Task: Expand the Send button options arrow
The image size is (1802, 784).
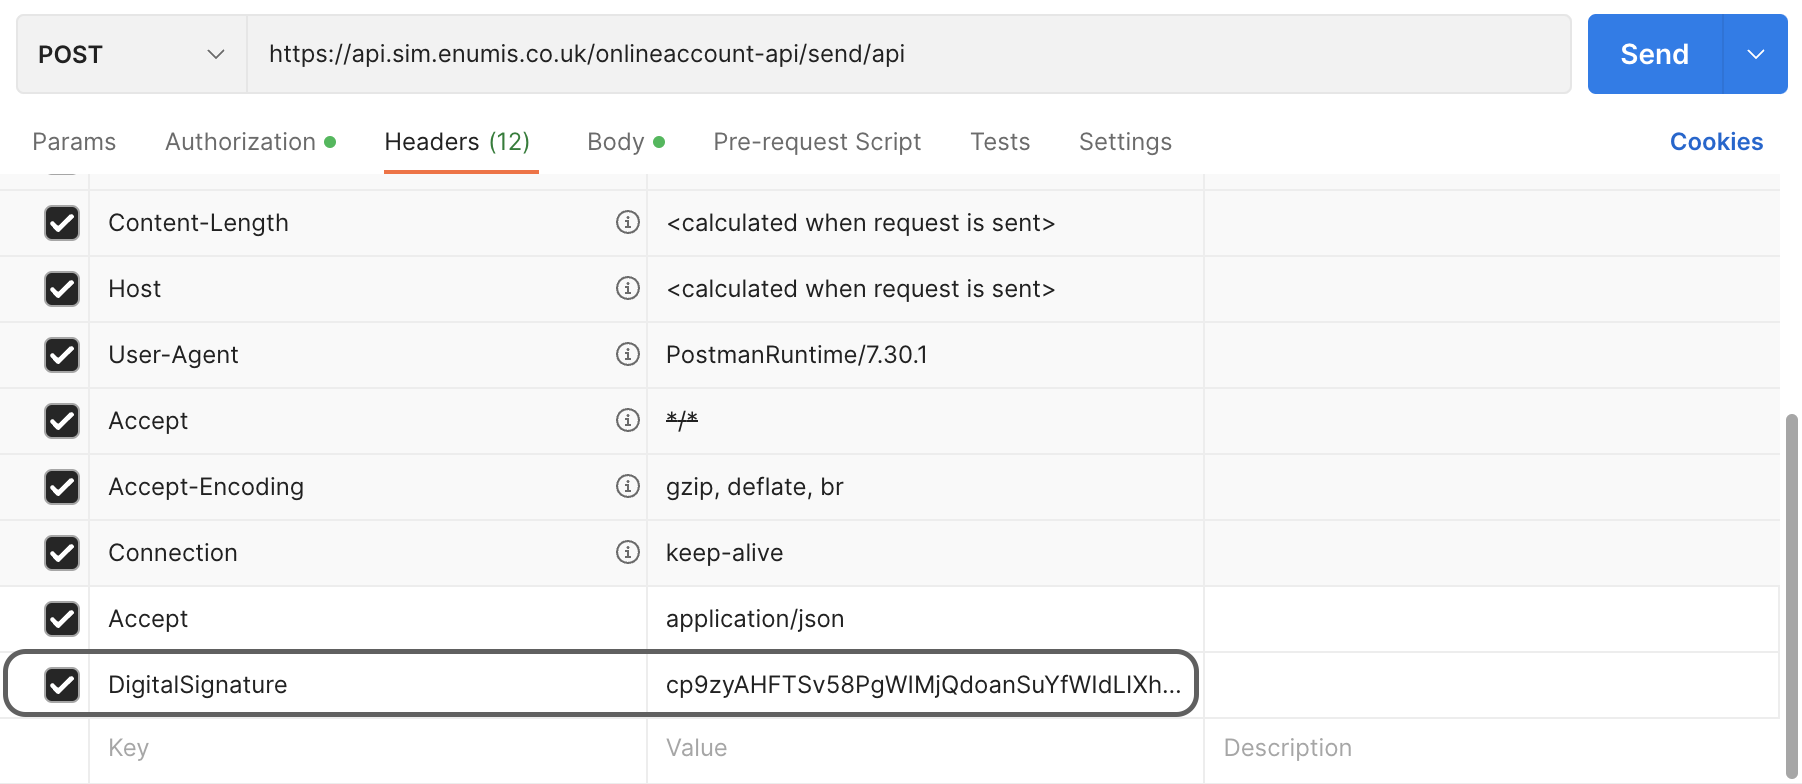Action: [1755, 54]
